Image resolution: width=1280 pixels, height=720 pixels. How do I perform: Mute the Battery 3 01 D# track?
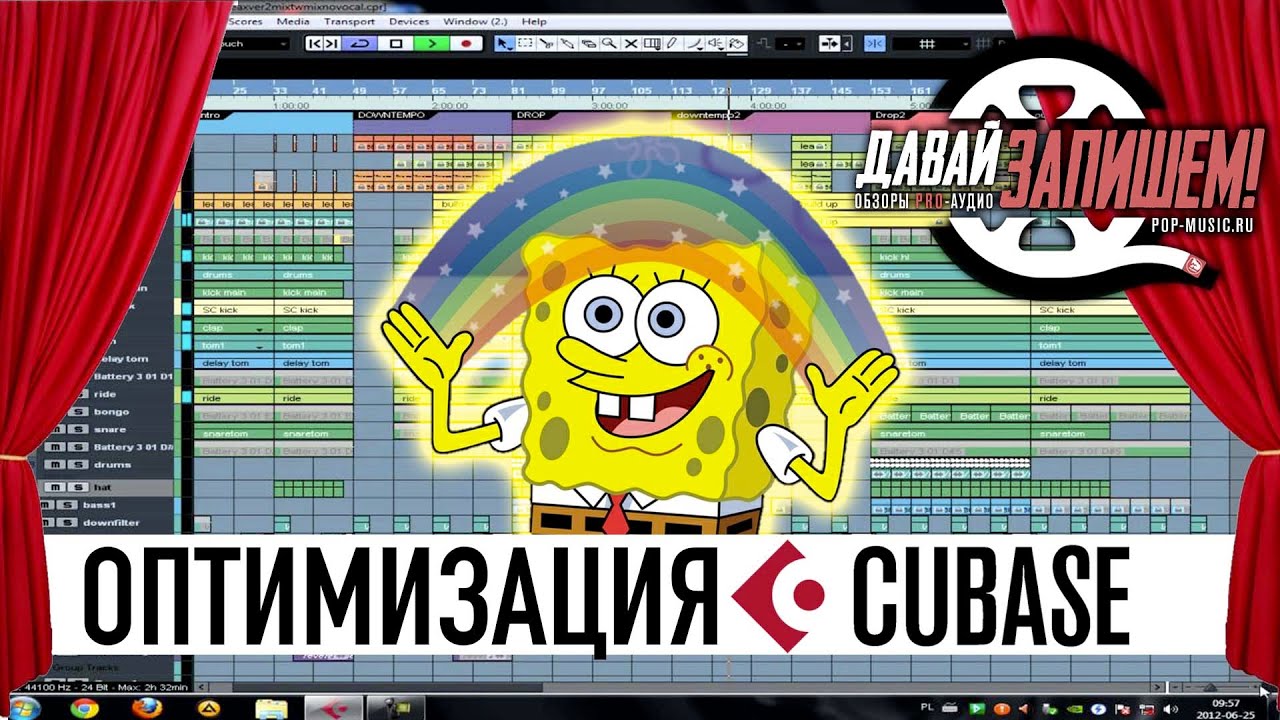coord(55,447)
